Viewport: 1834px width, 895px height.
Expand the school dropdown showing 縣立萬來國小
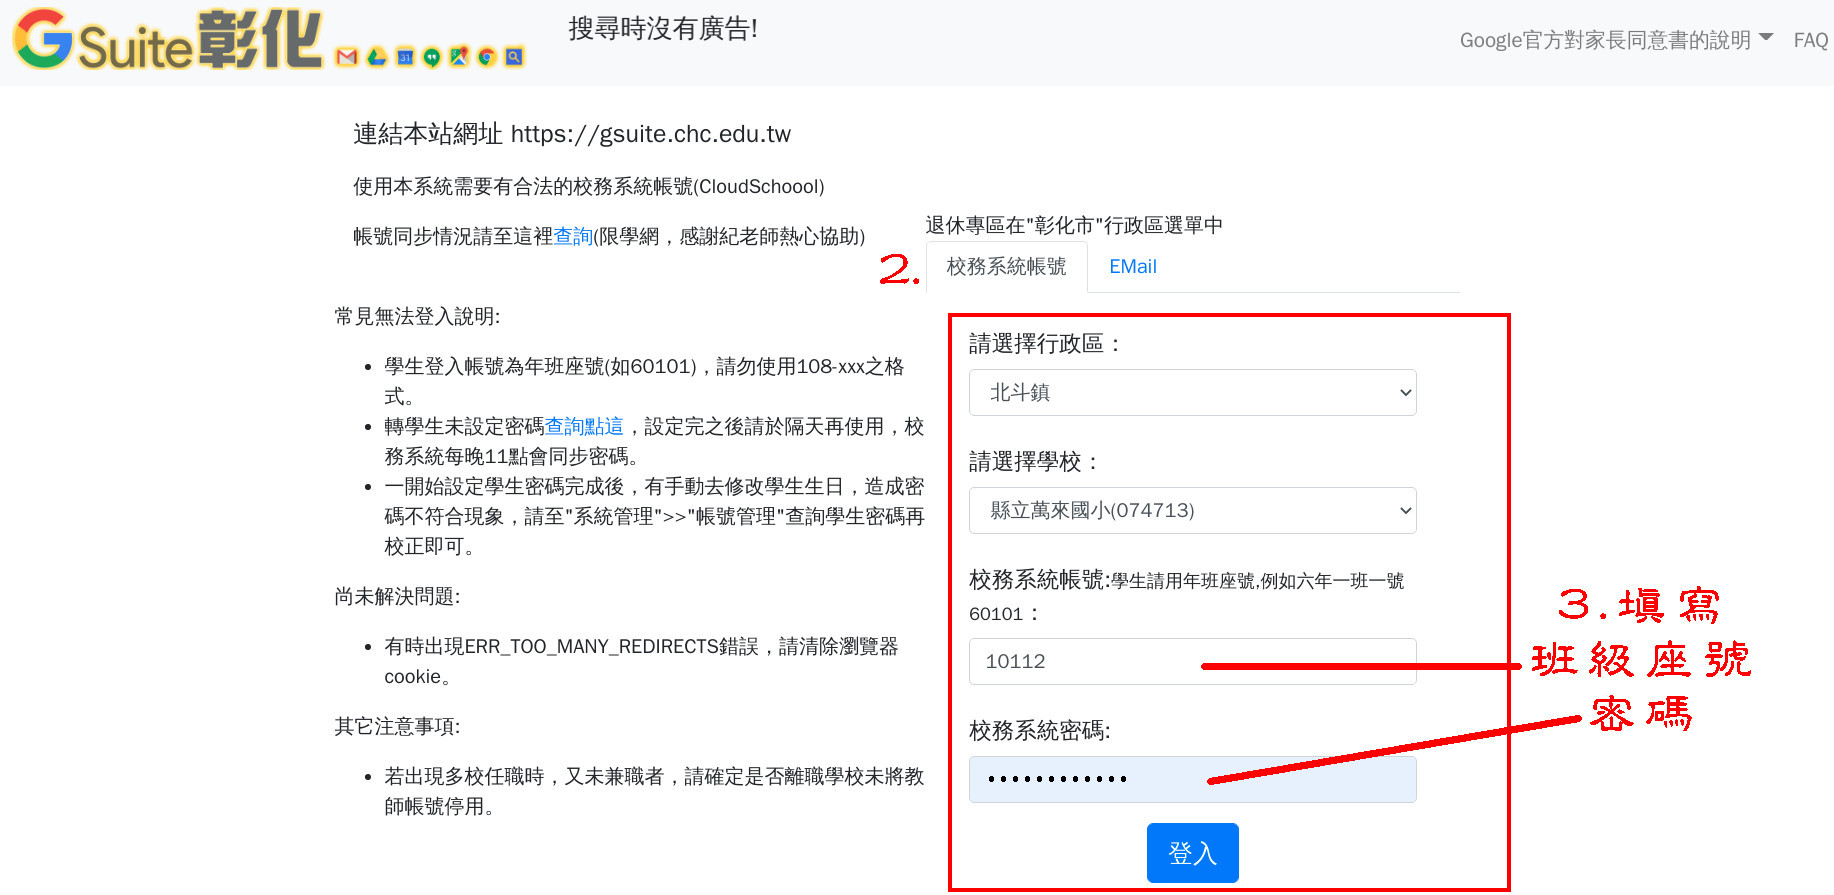tap(1192, 511)
